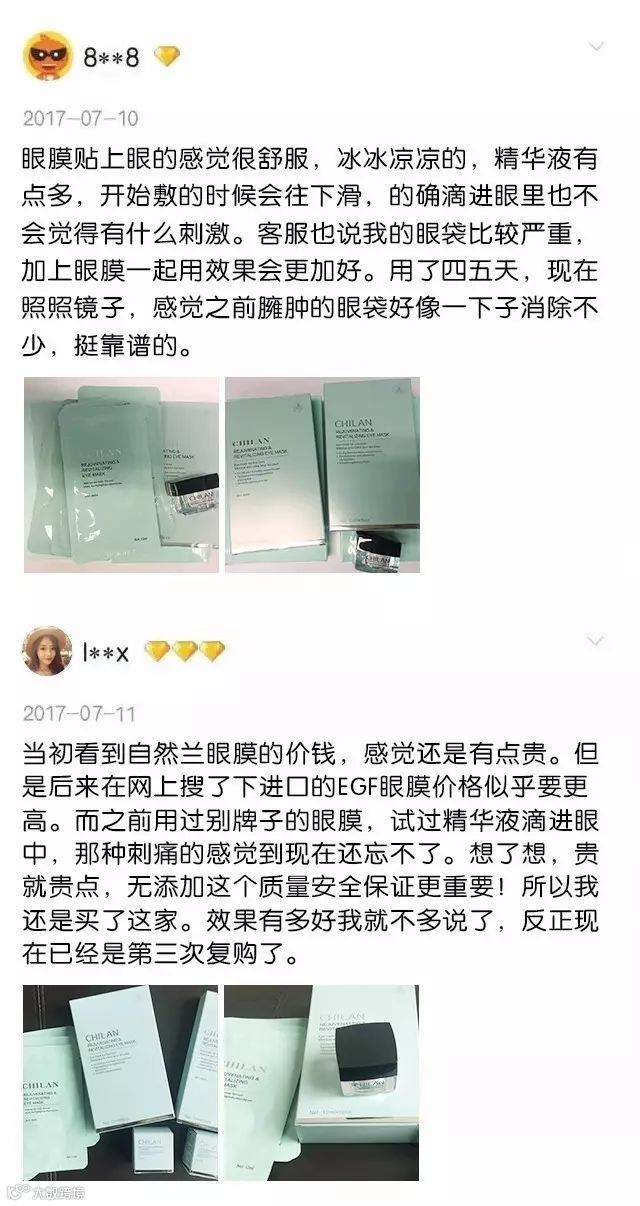Select the username l**x
Screen dimensions: 640x1206
107,652
